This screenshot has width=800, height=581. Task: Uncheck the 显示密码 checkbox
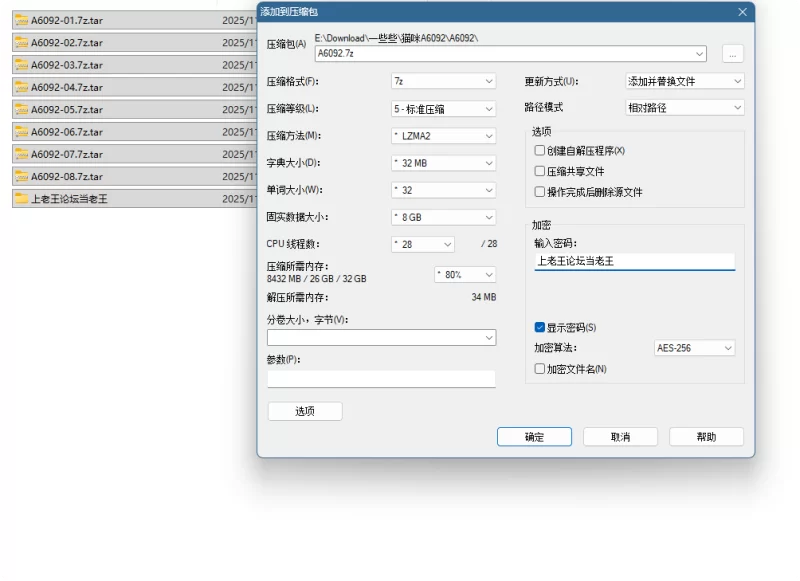[x=540, y=327]
